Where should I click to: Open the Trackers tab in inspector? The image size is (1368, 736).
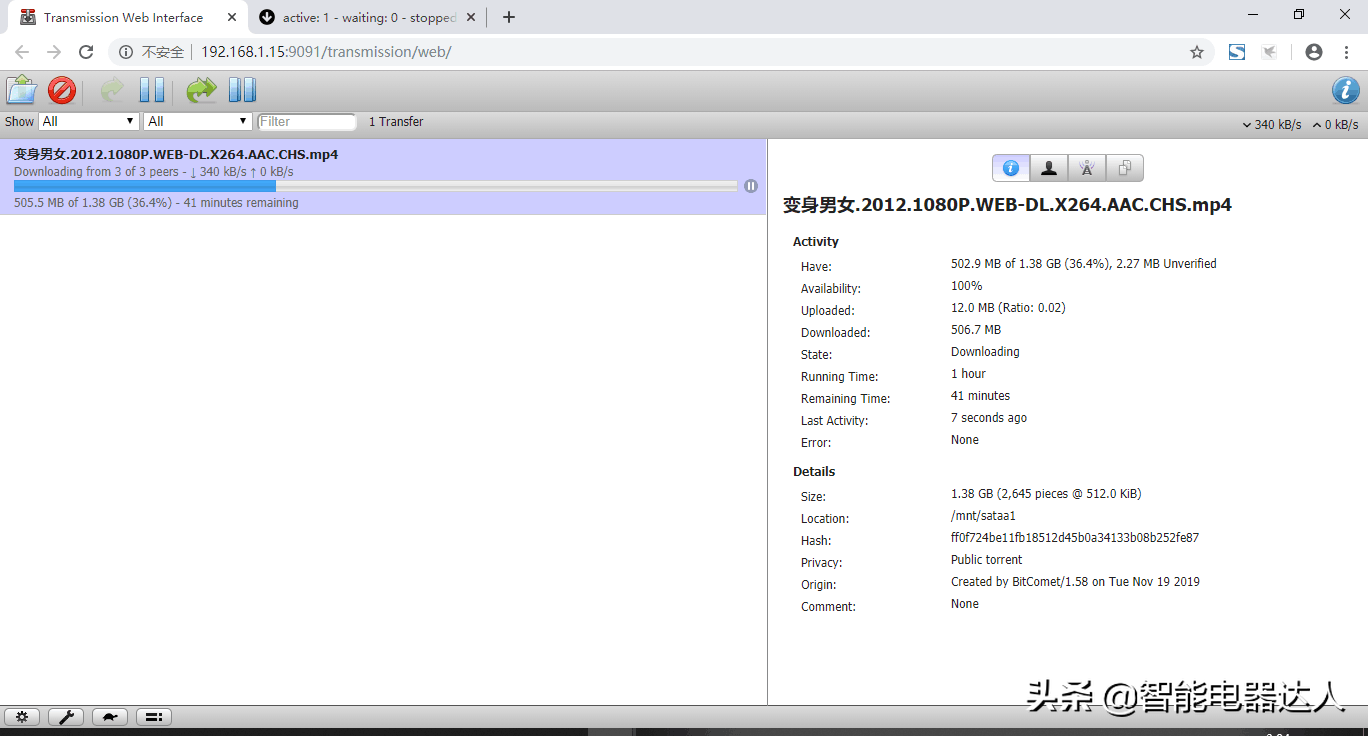click(1086, 168)
